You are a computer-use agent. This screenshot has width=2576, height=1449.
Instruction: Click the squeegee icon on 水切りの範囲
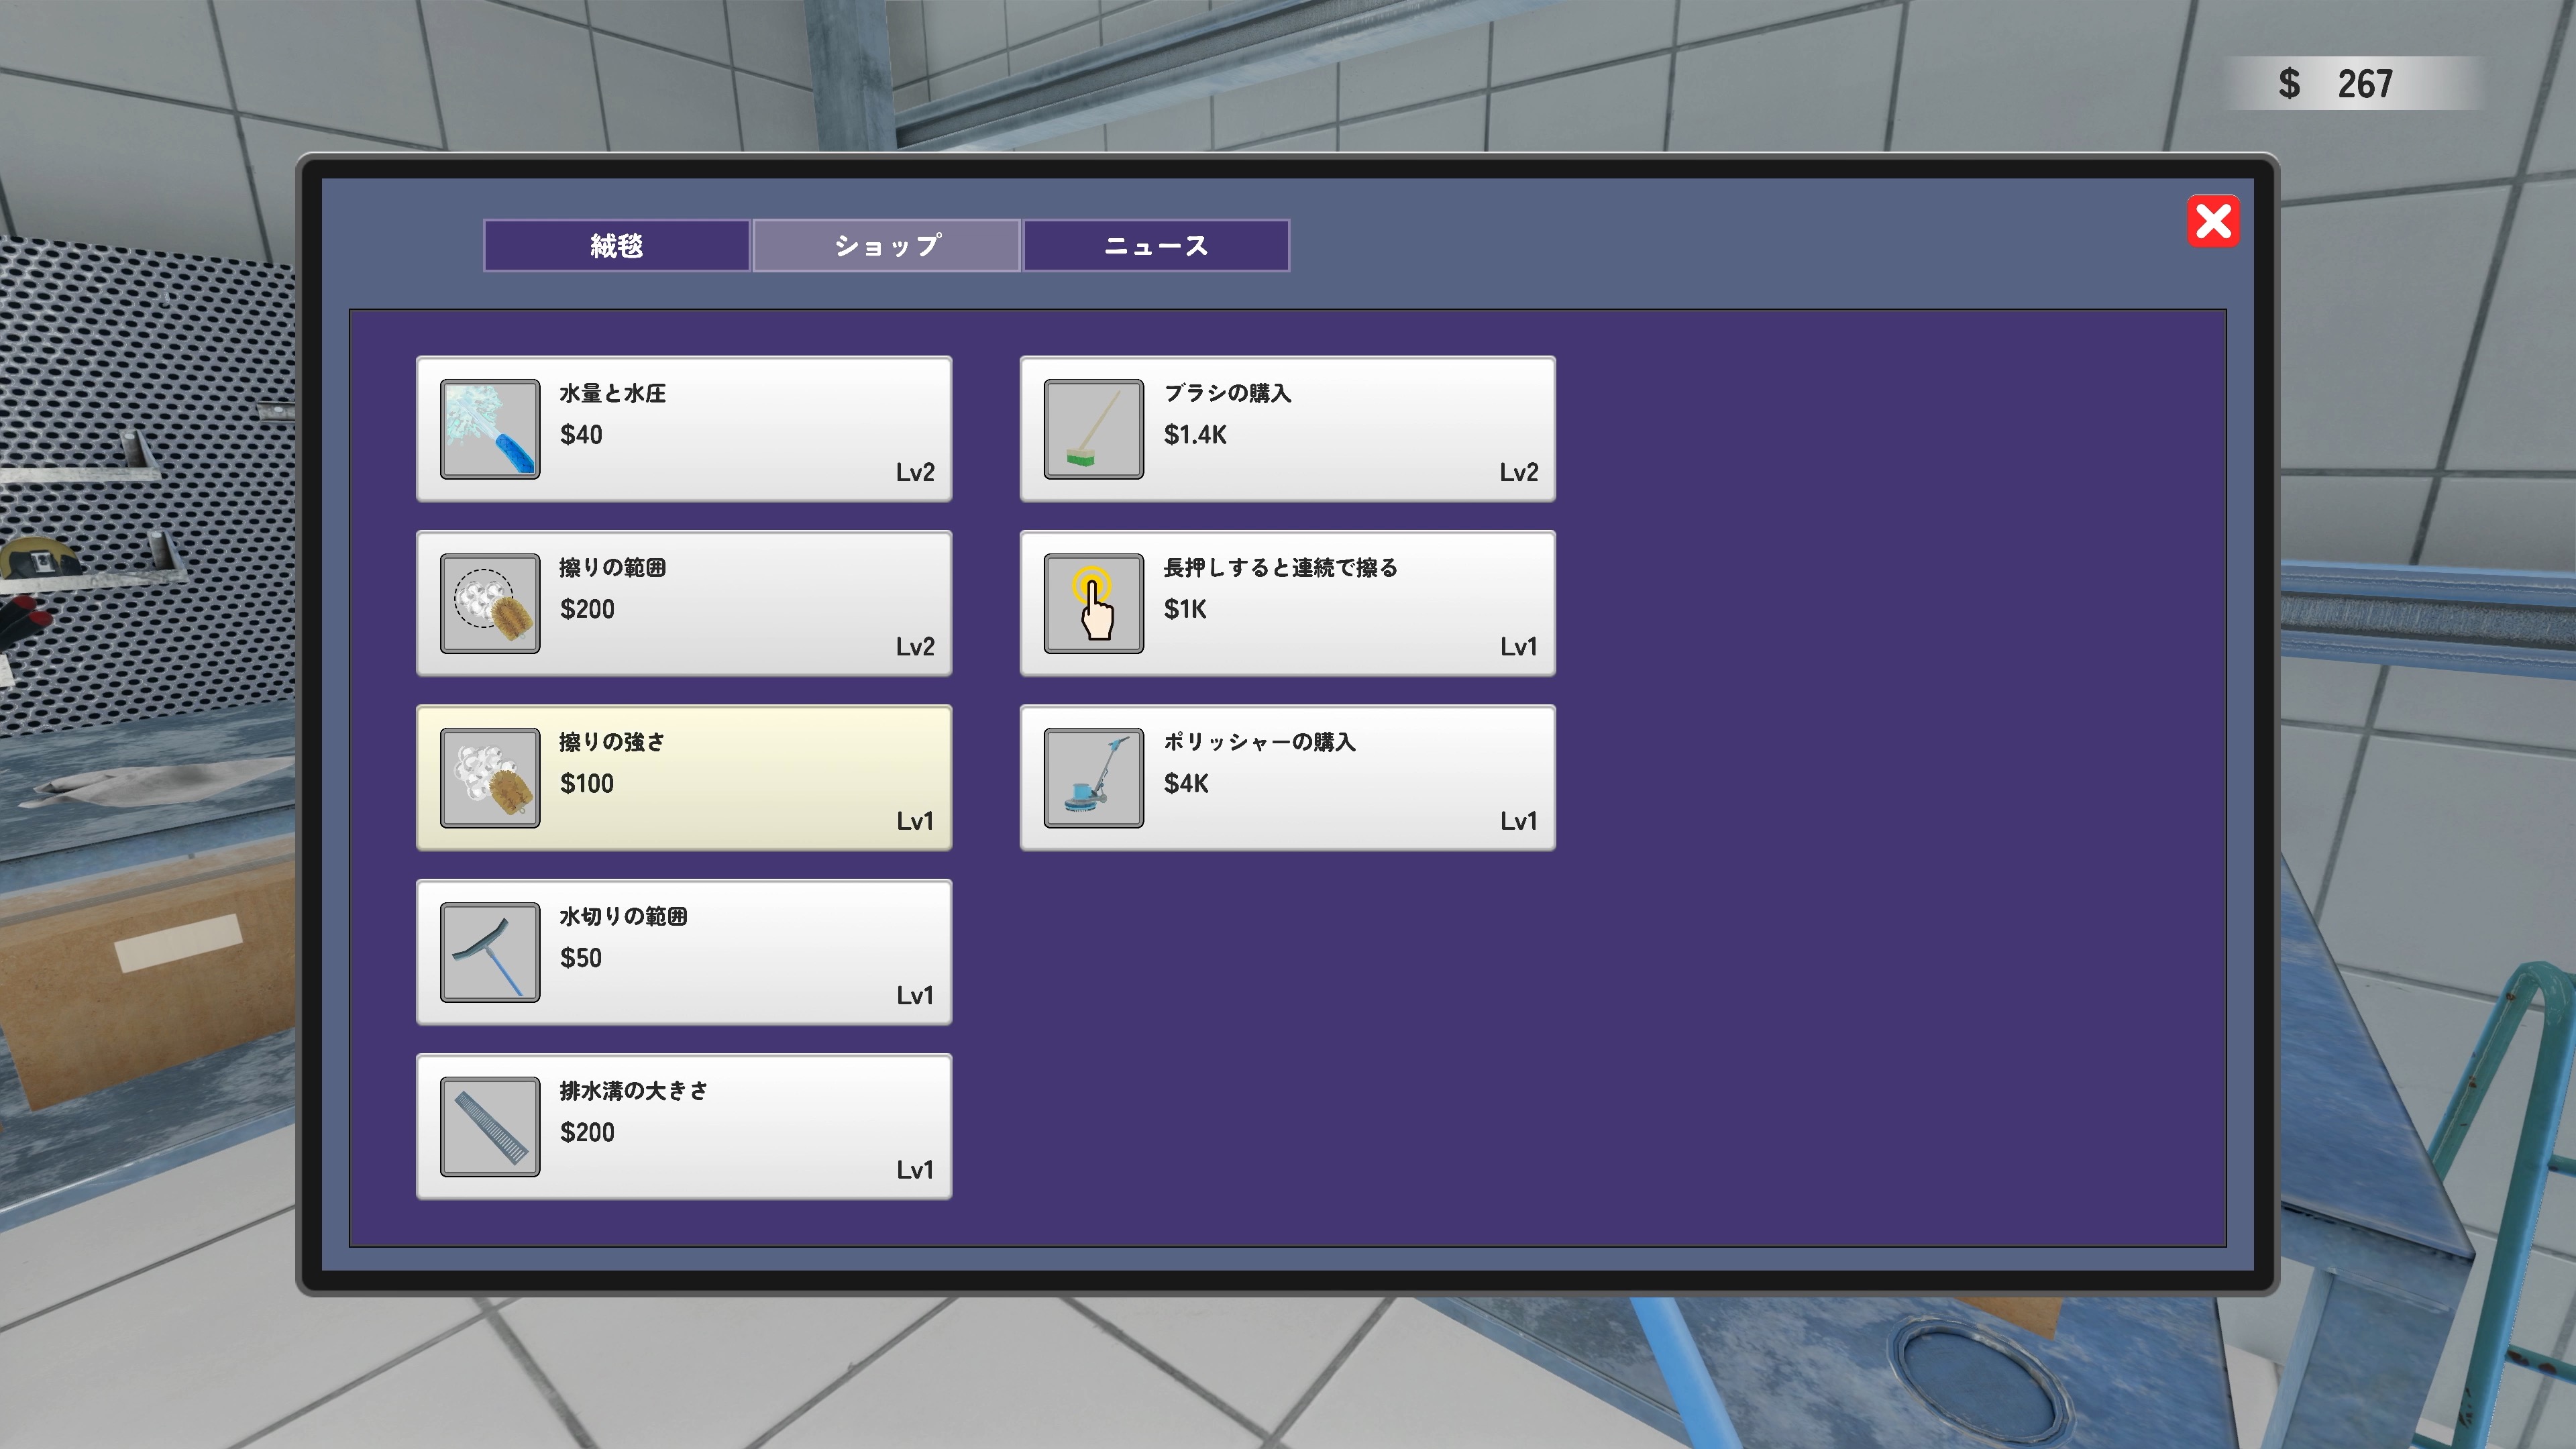[x=489, y=952]
